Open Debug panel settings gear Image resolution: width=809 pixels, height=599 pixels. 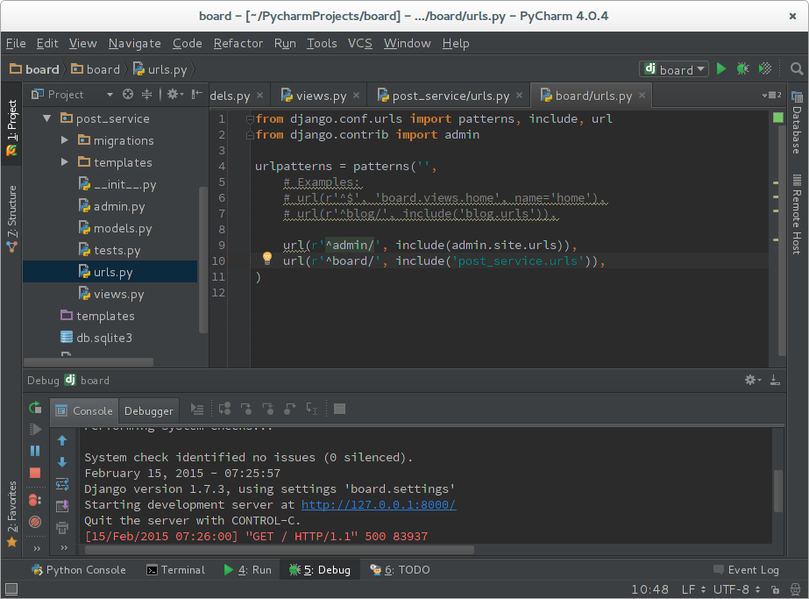pos(753,380)
